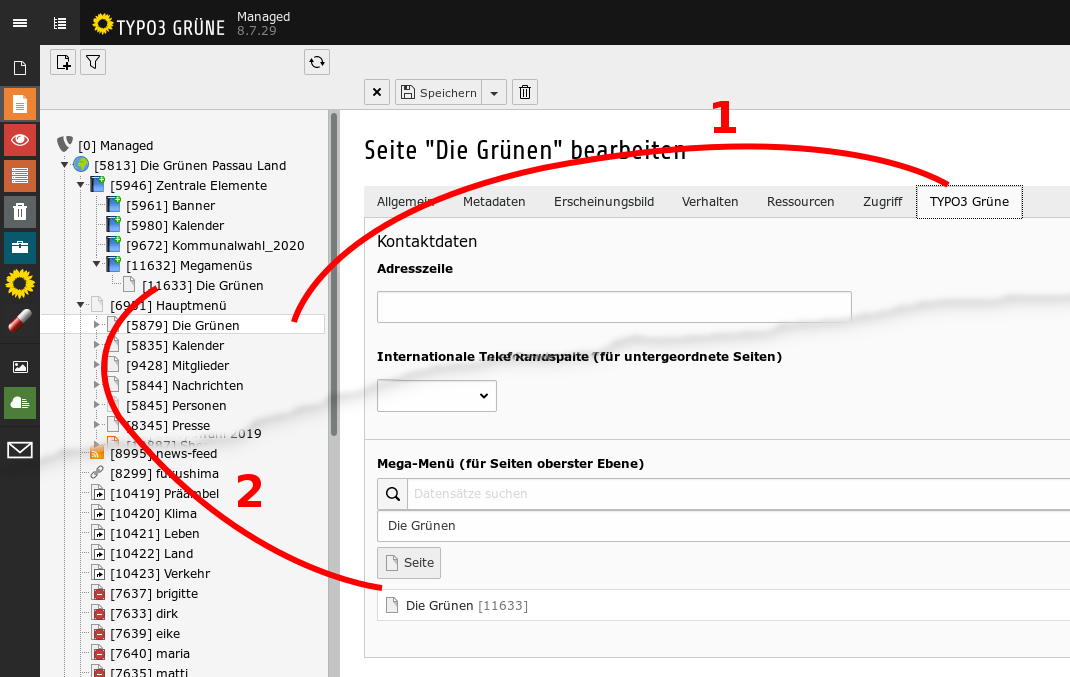1070x677 pixels.
Task: Select [10421] Leben shortcut page
Action: (154, 534)
